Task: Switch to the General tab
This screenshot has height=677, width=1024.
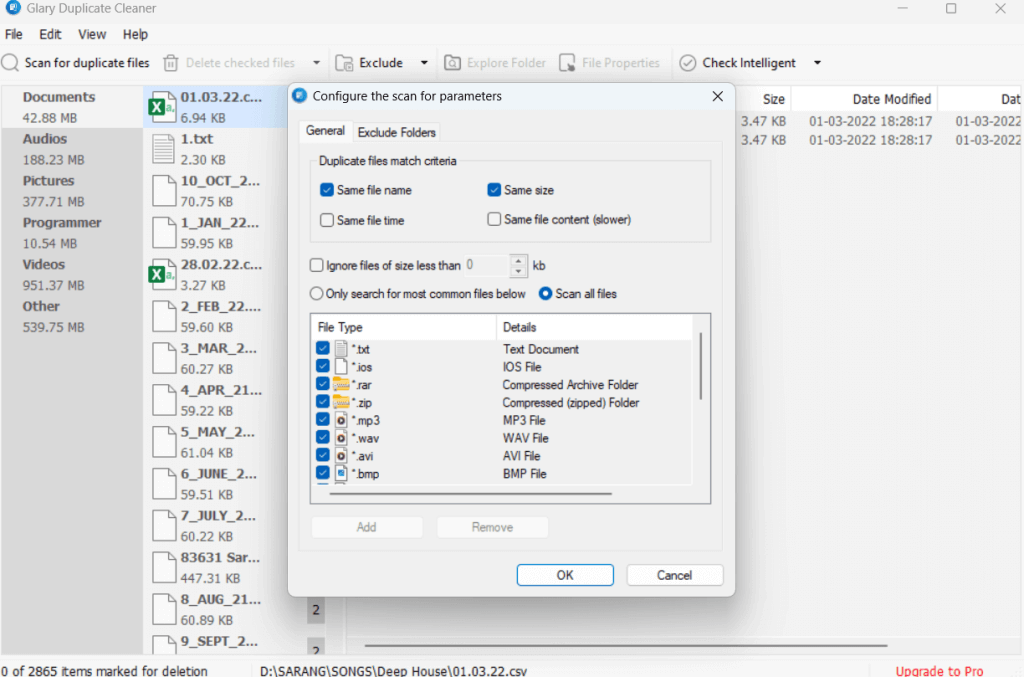Action: tap(325, 131)
